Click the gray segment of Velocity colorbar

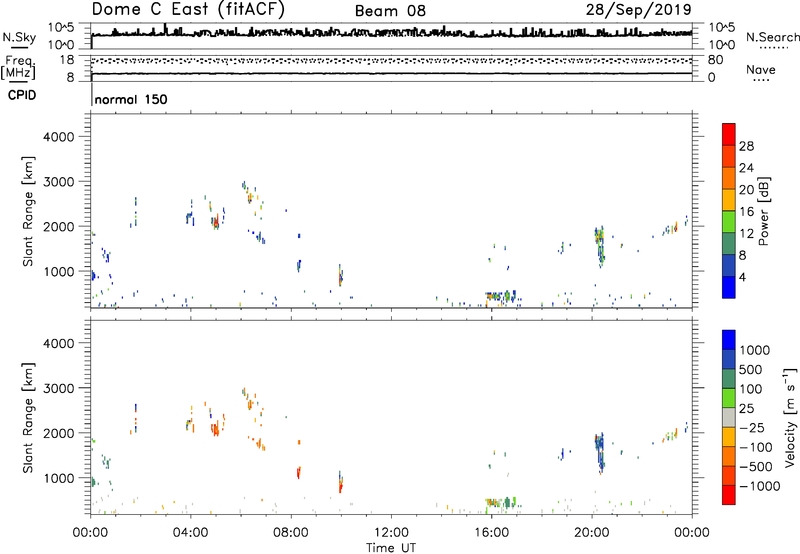729,417
